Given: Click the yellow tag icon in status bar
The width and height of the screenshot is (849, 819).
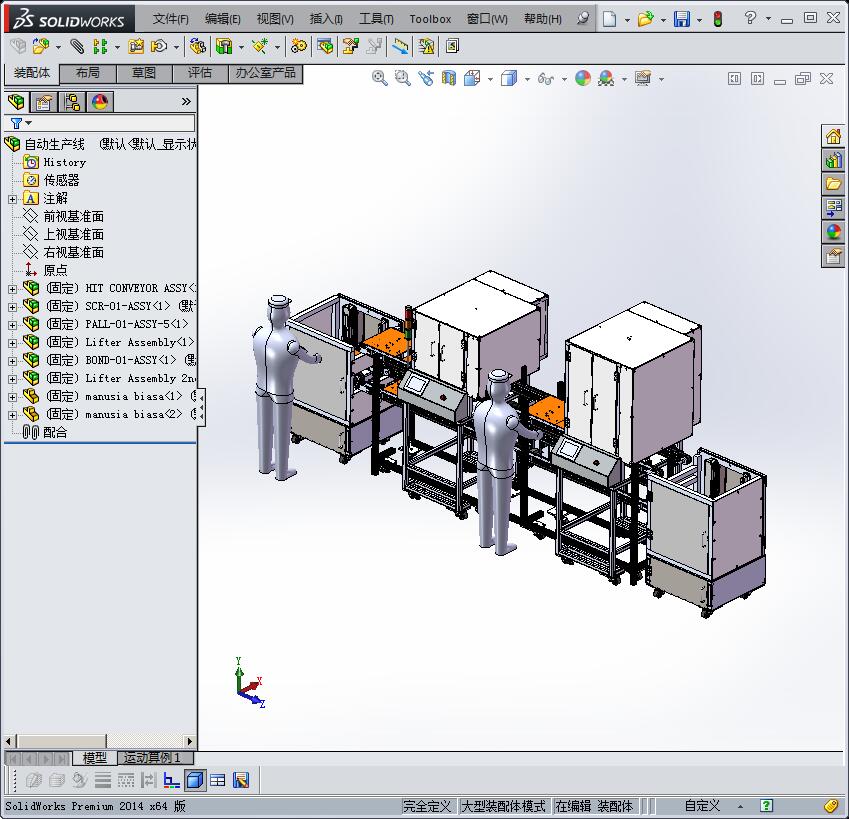Looking at the screenshot, I should [x=831, y=806].
